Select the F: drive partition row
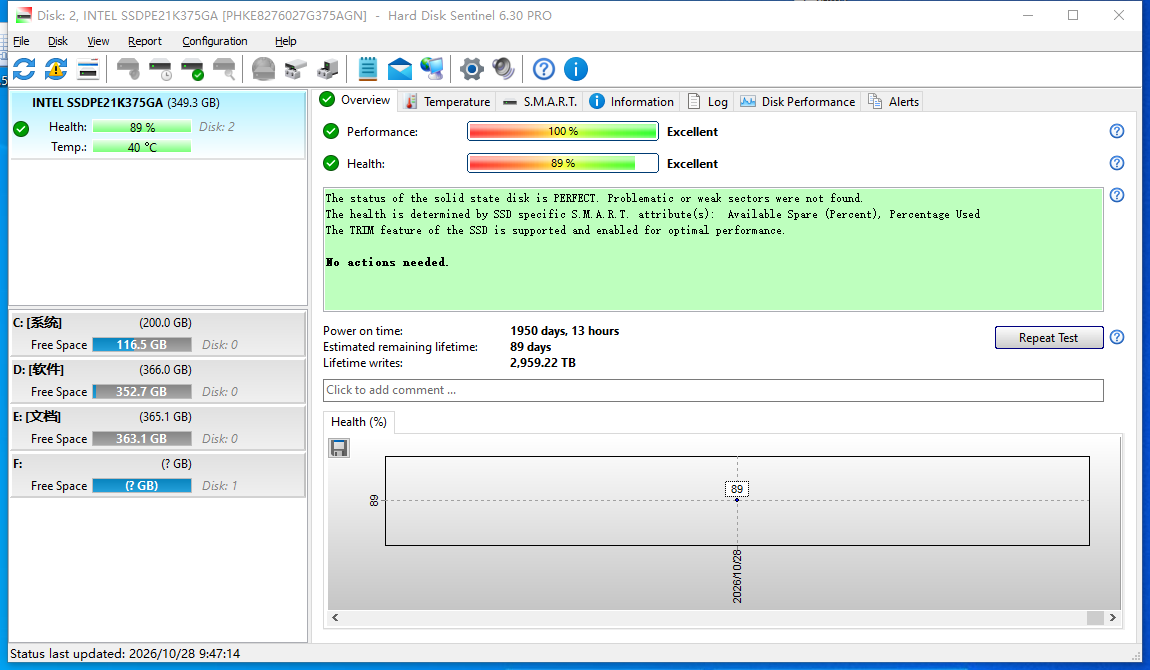The height and width of the screenshot is (670, 1150). [x=158, y=474]
